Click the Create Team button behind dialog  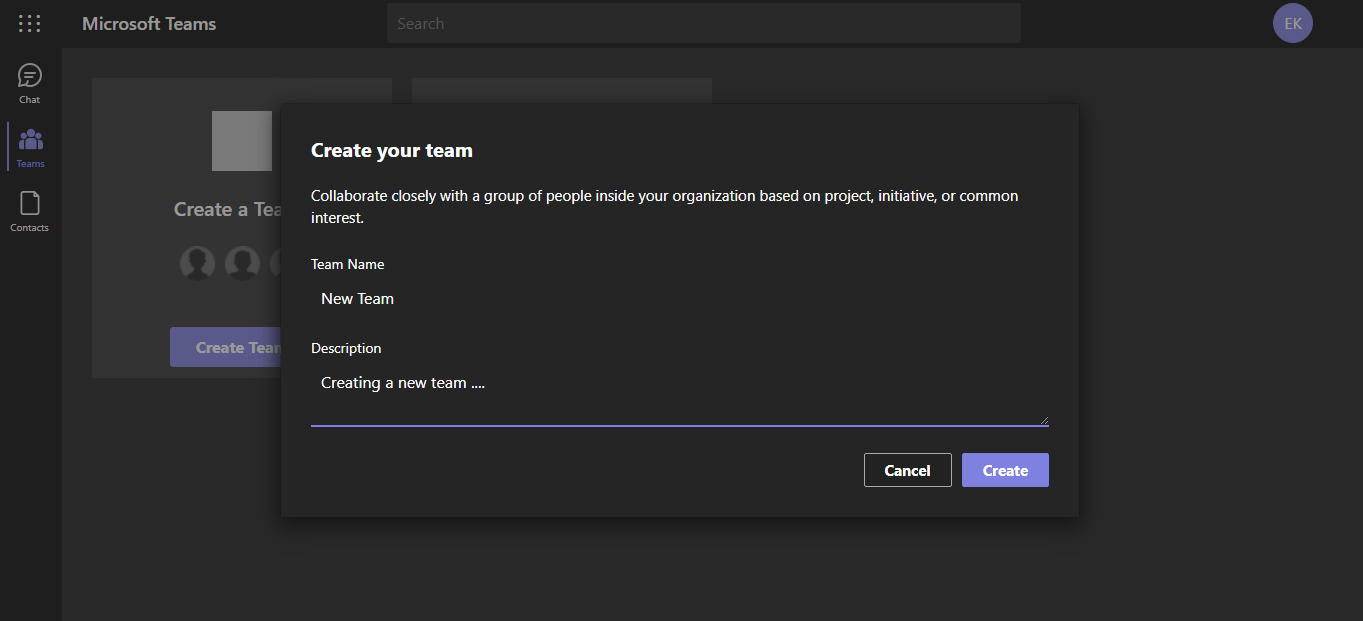click(226, 347)
